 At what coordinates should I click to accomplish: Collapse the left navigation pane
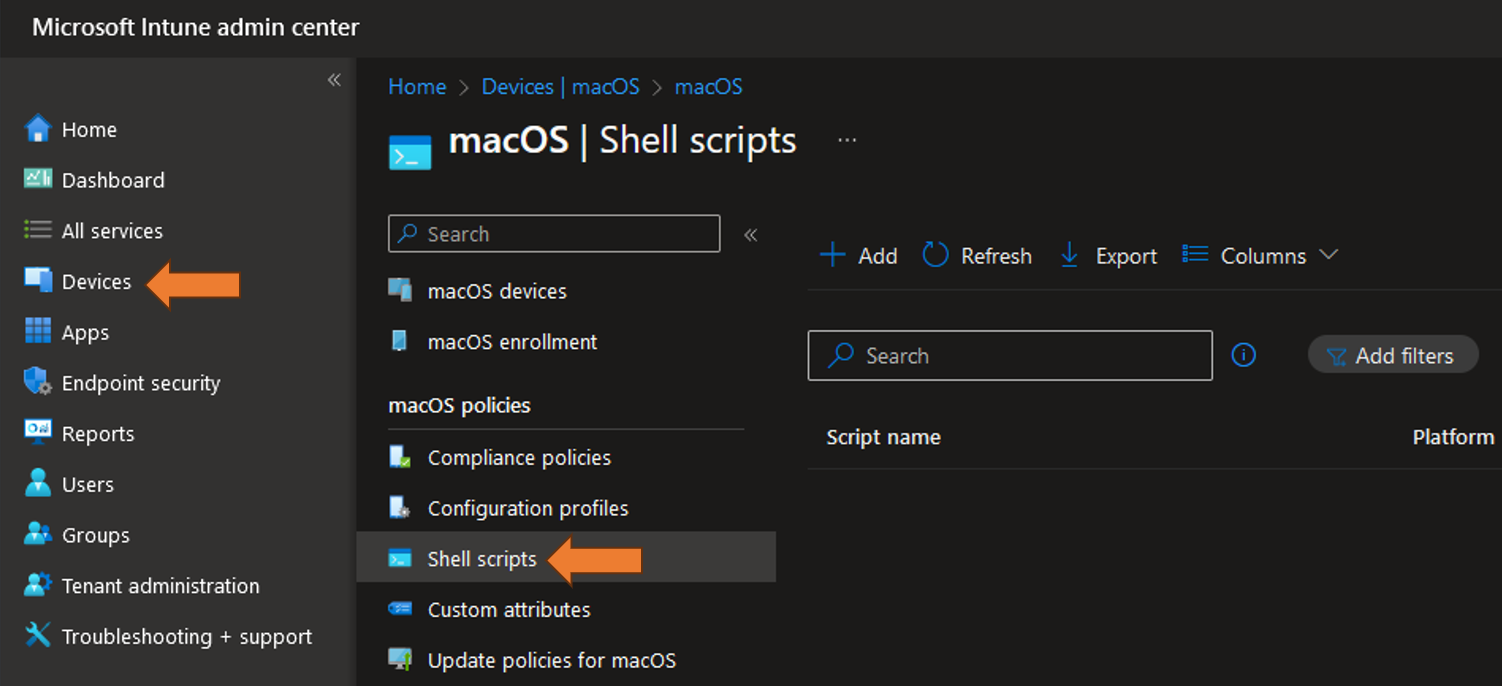pyautogui.click(x=334, y=80)
